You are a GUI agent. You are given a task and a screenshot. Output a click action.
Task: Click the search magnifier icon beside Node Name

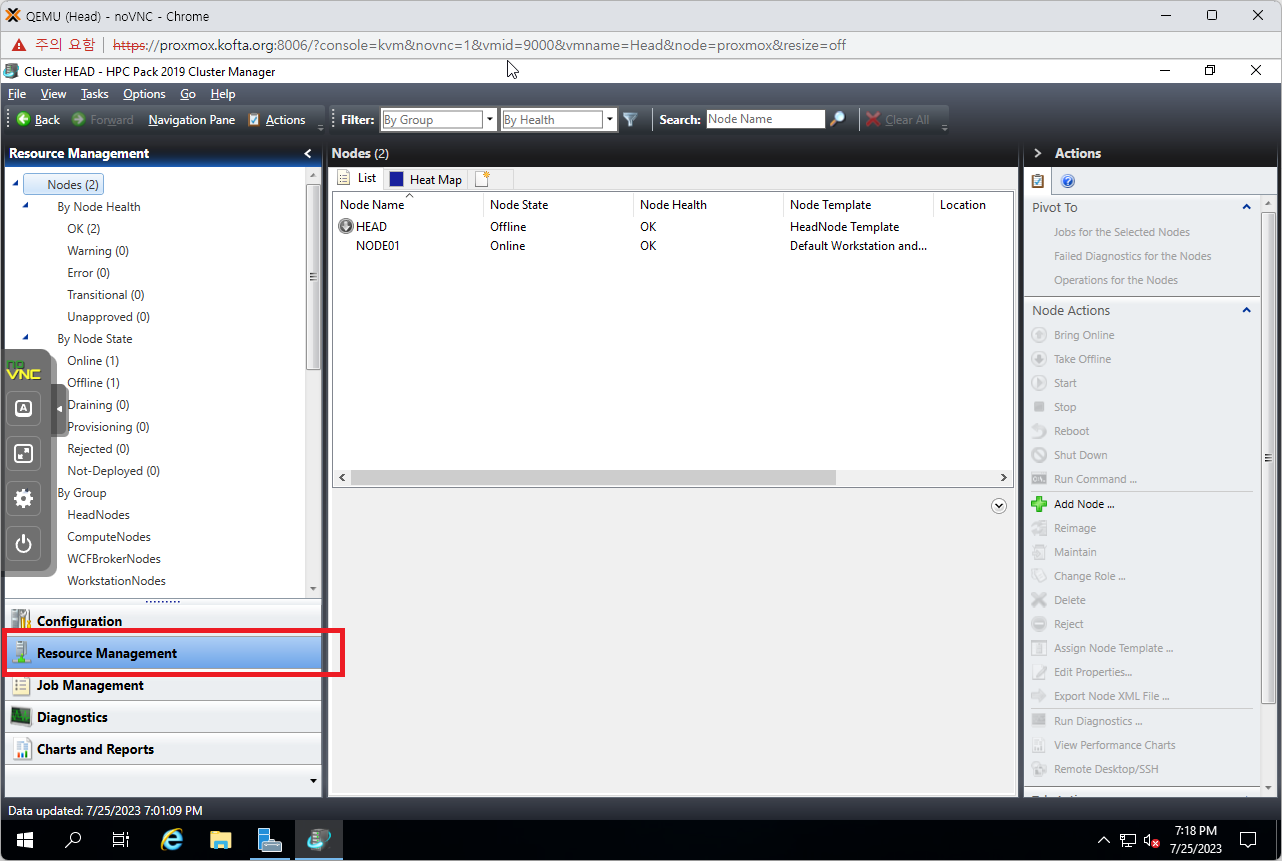[x=838, y=119]
